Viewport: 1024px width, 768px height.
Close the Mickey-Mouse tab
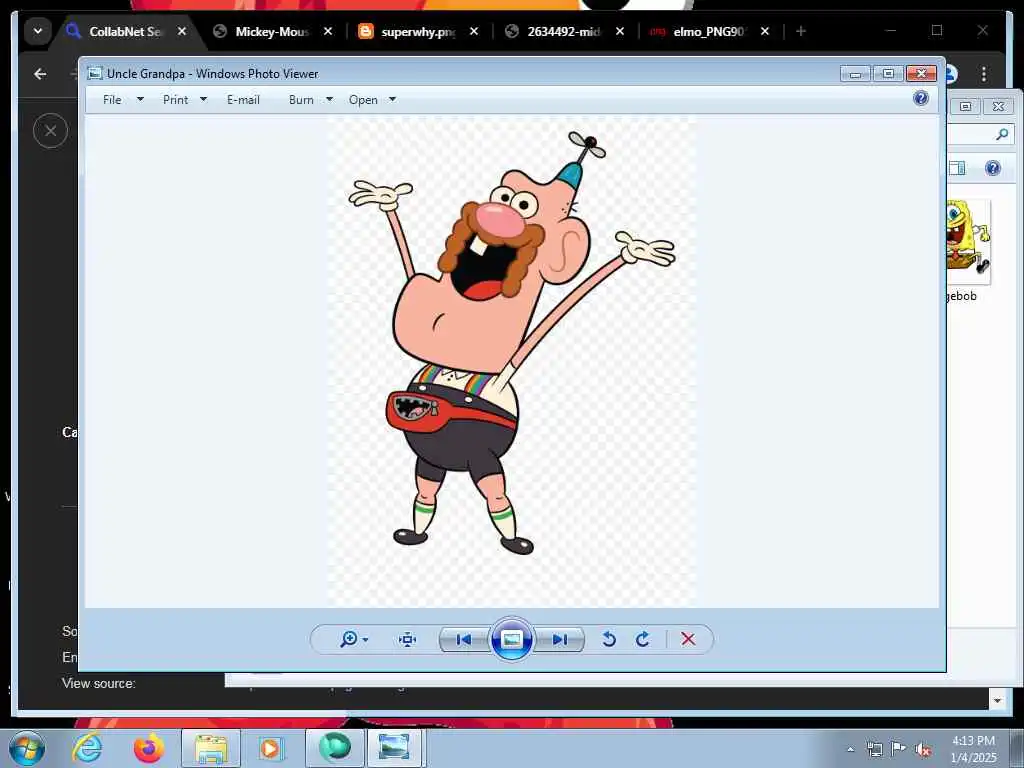(328, 31)
